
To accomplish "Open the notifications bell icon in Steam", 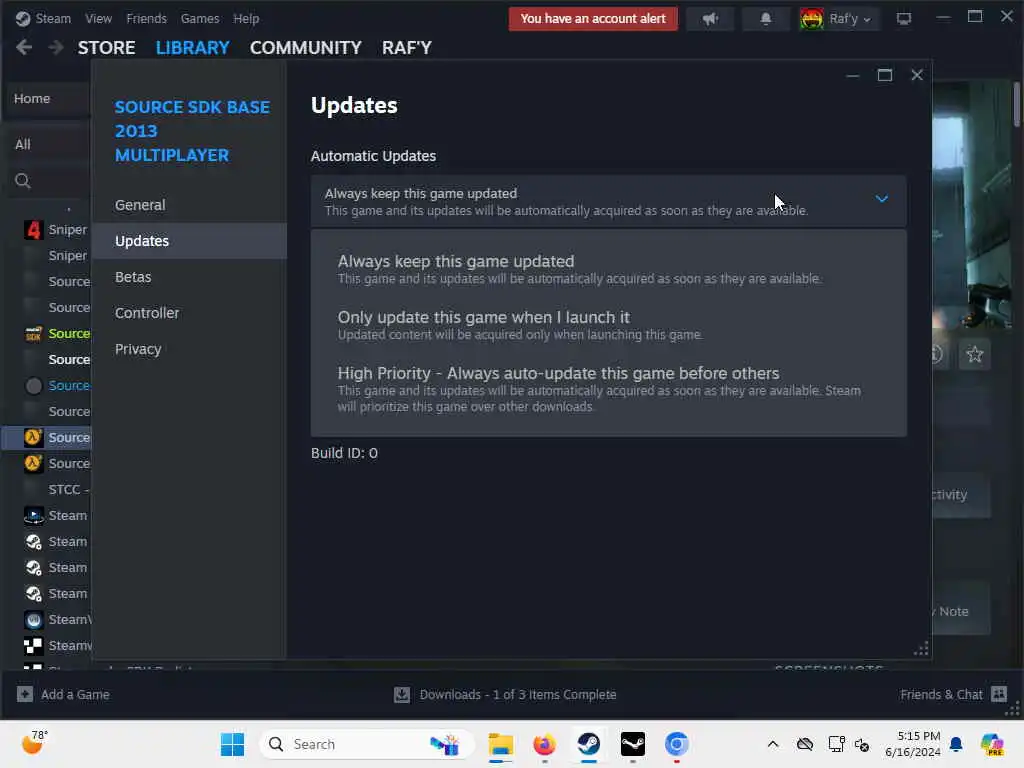I will (x=765, y=19).
